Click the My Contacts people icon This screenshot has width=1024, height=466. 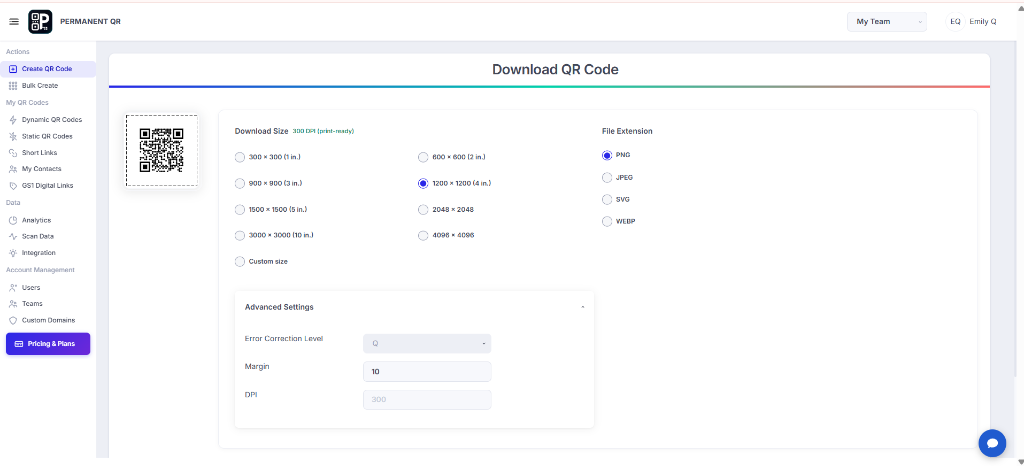tap(13, 169)
